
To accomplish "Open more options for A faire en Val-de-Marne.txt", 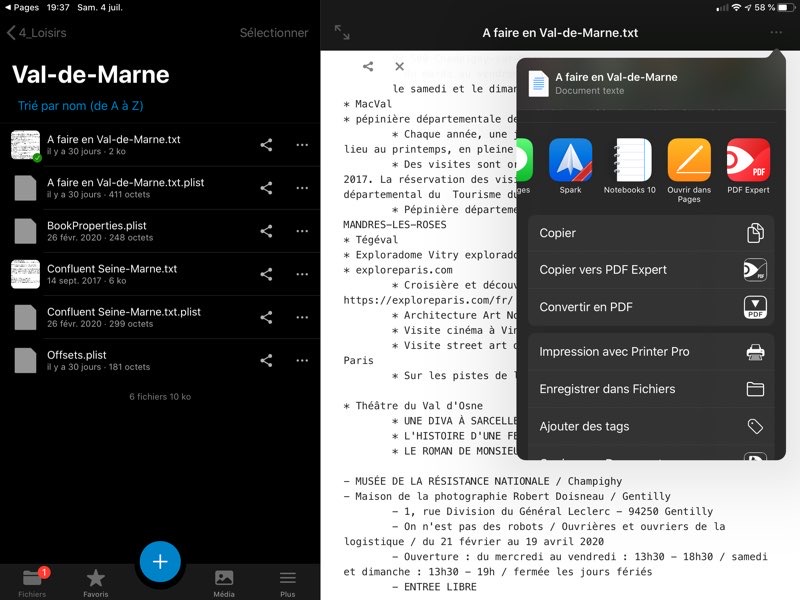I will [302, 145].
